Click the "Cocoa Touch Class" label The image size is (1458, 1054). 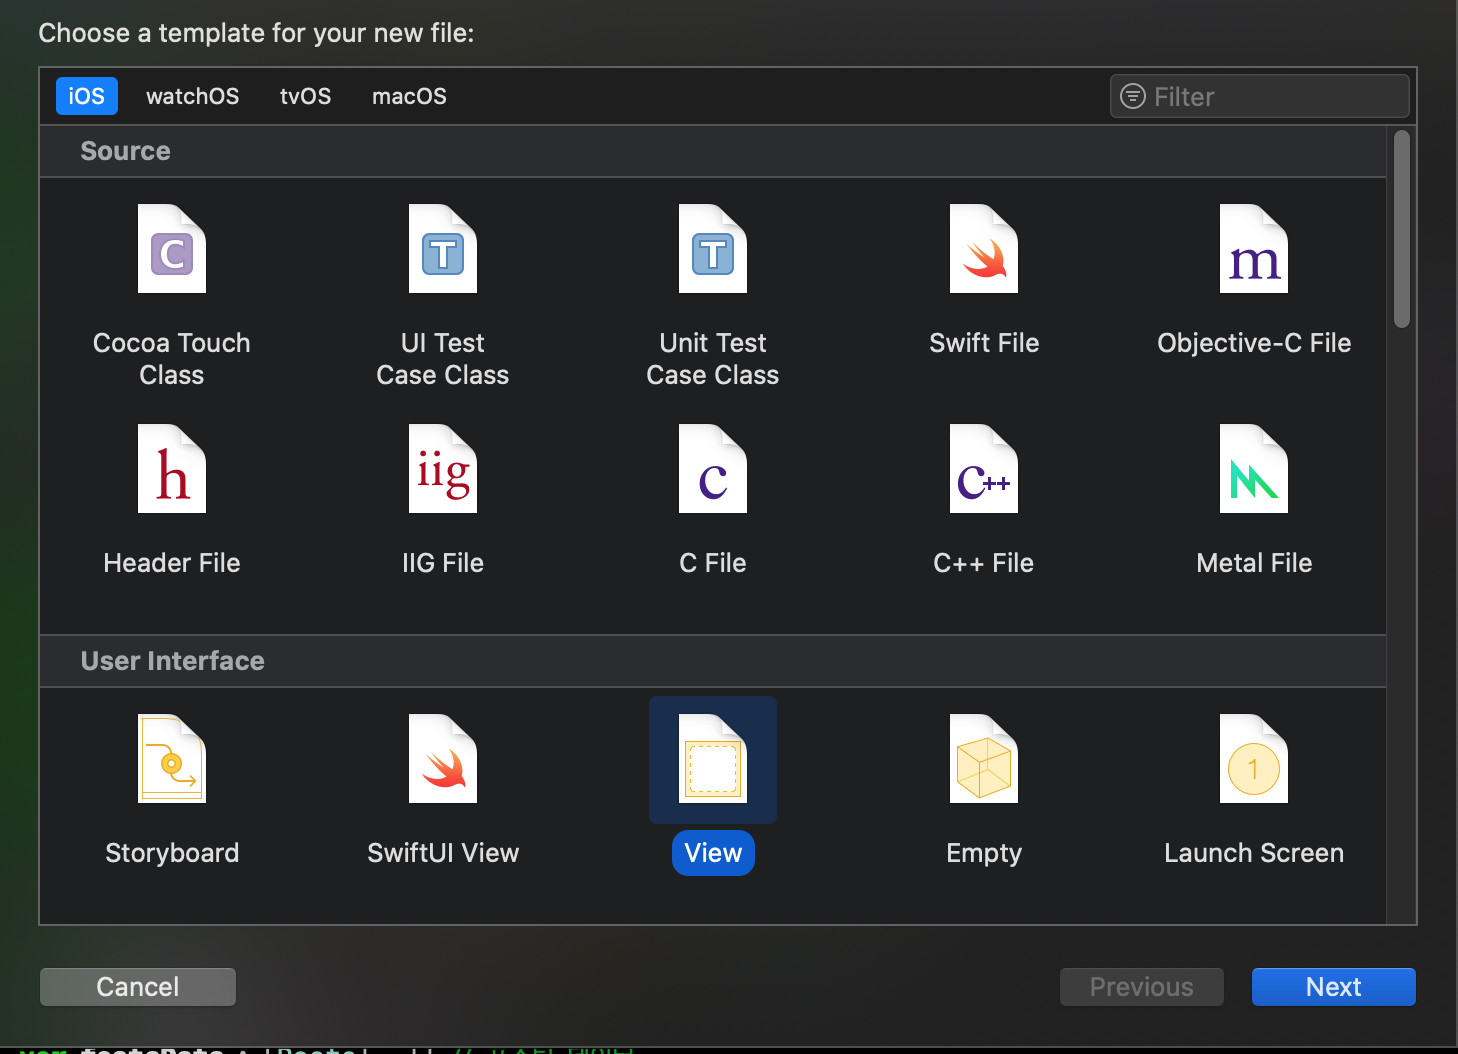click(x=172, y=359)
